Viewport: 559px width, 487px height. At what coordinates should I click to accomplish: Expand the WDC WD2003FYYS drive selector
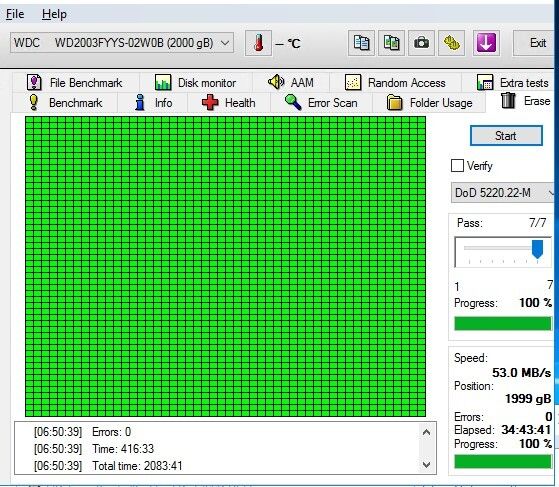click(122, 43)
